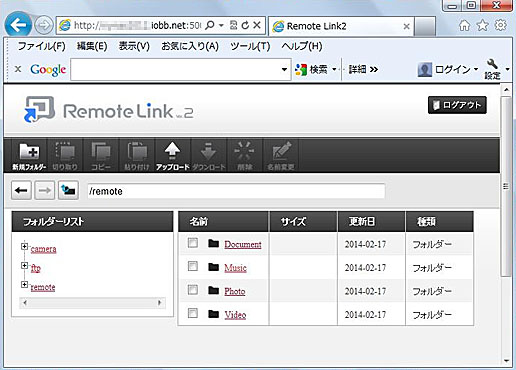
Task: Click the page vertical scrollbar thumb
Action: pyautogui.click(x=506, y=186)
